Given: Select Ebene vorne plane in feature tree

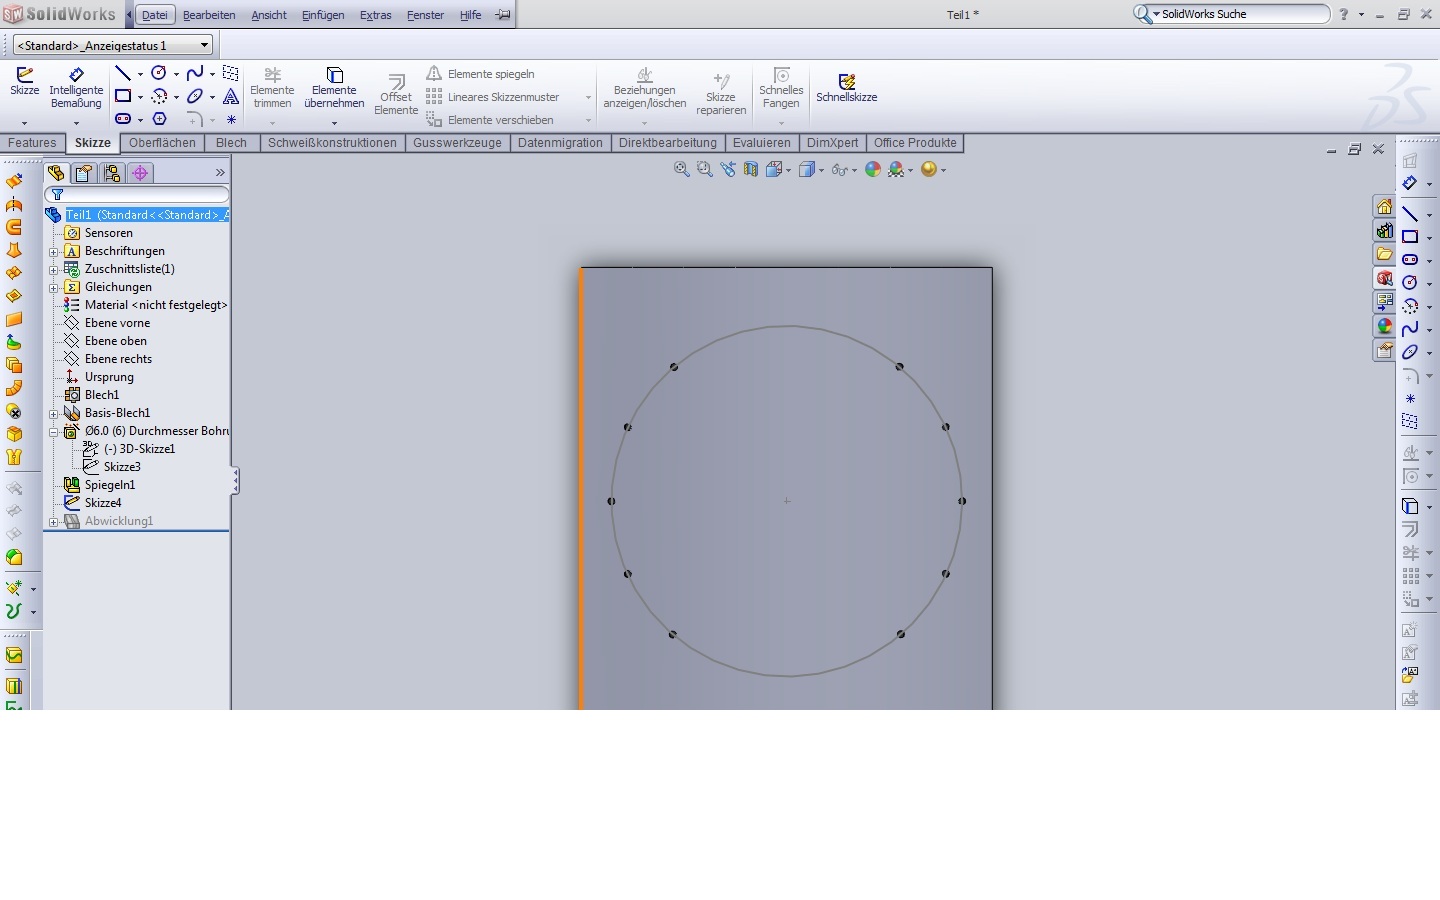Looking at the screenshot, I should tap(117, 323).
